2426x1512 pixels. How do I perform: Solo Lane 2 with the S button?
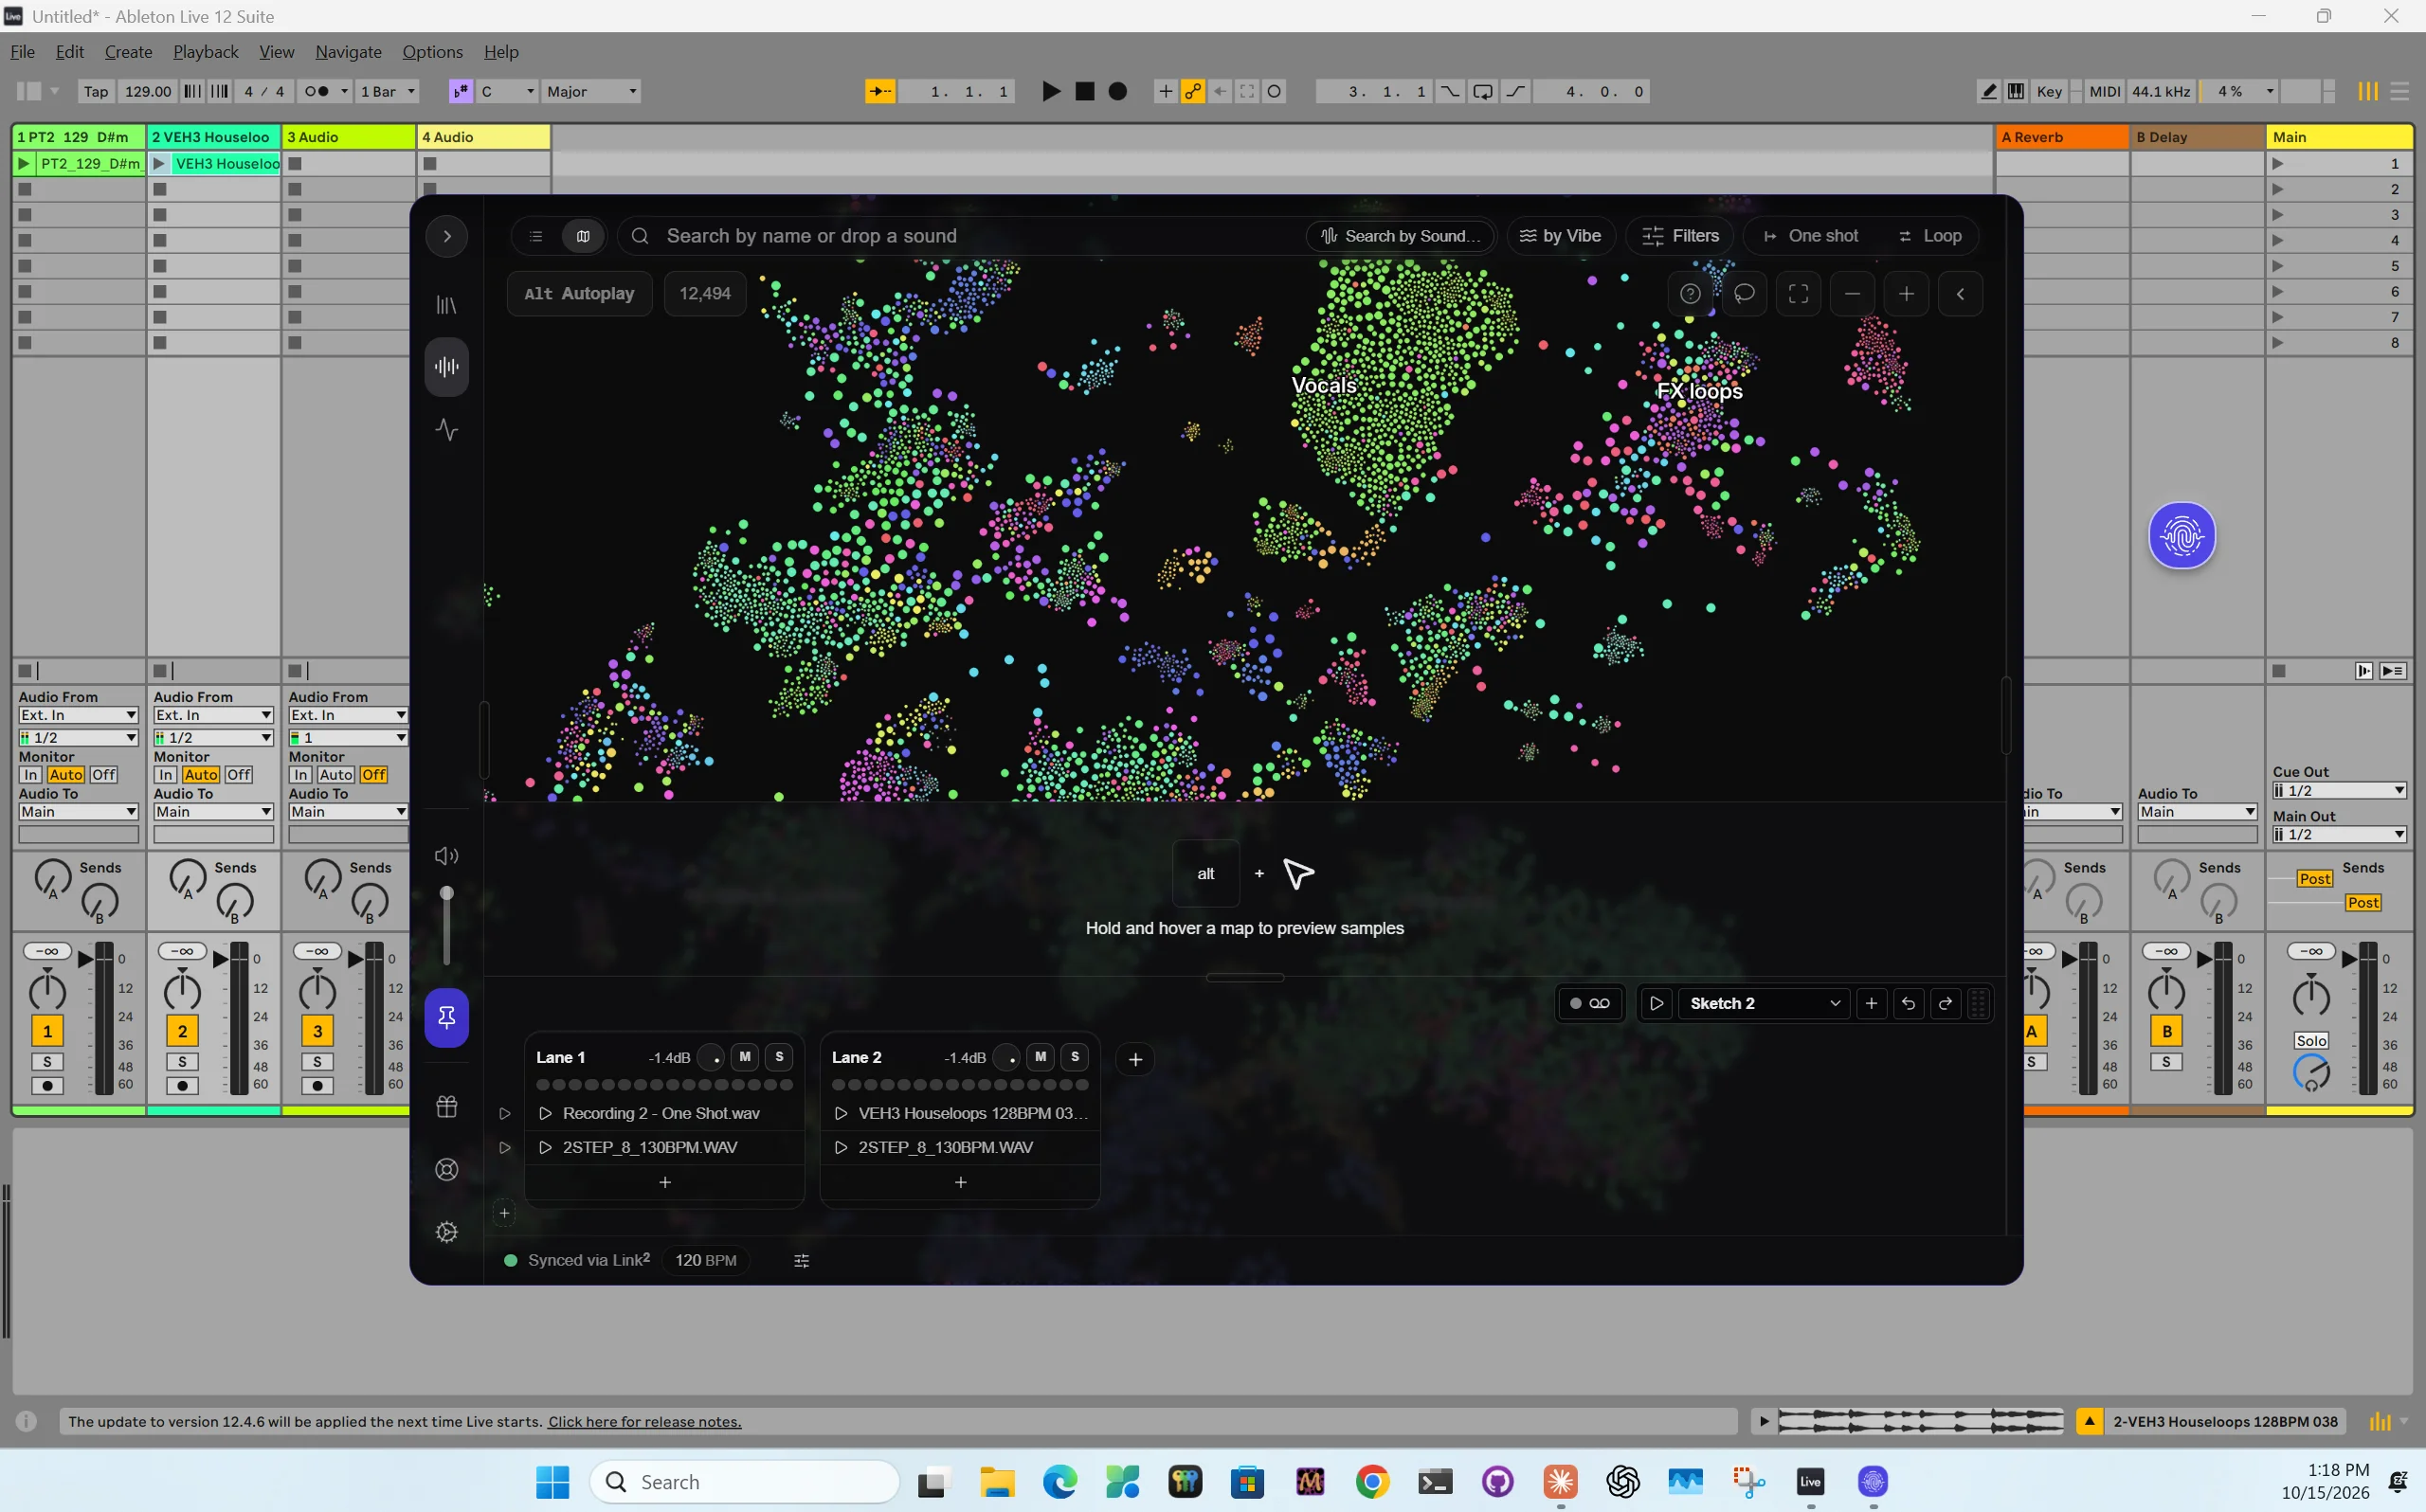pos(1075,1056)
